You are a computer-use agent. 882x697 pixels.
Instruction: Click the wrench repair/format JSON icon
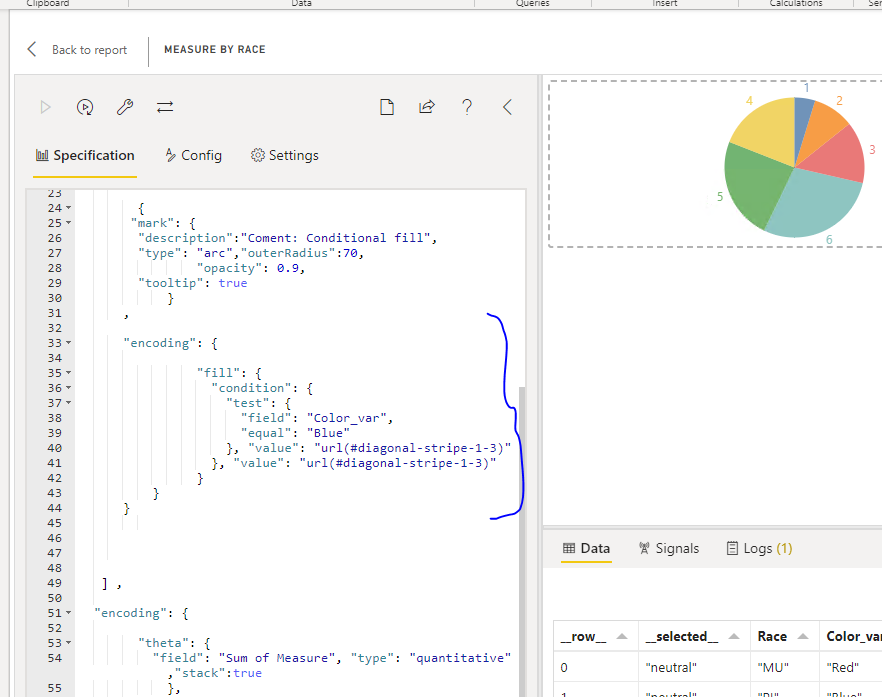point(124,107)
